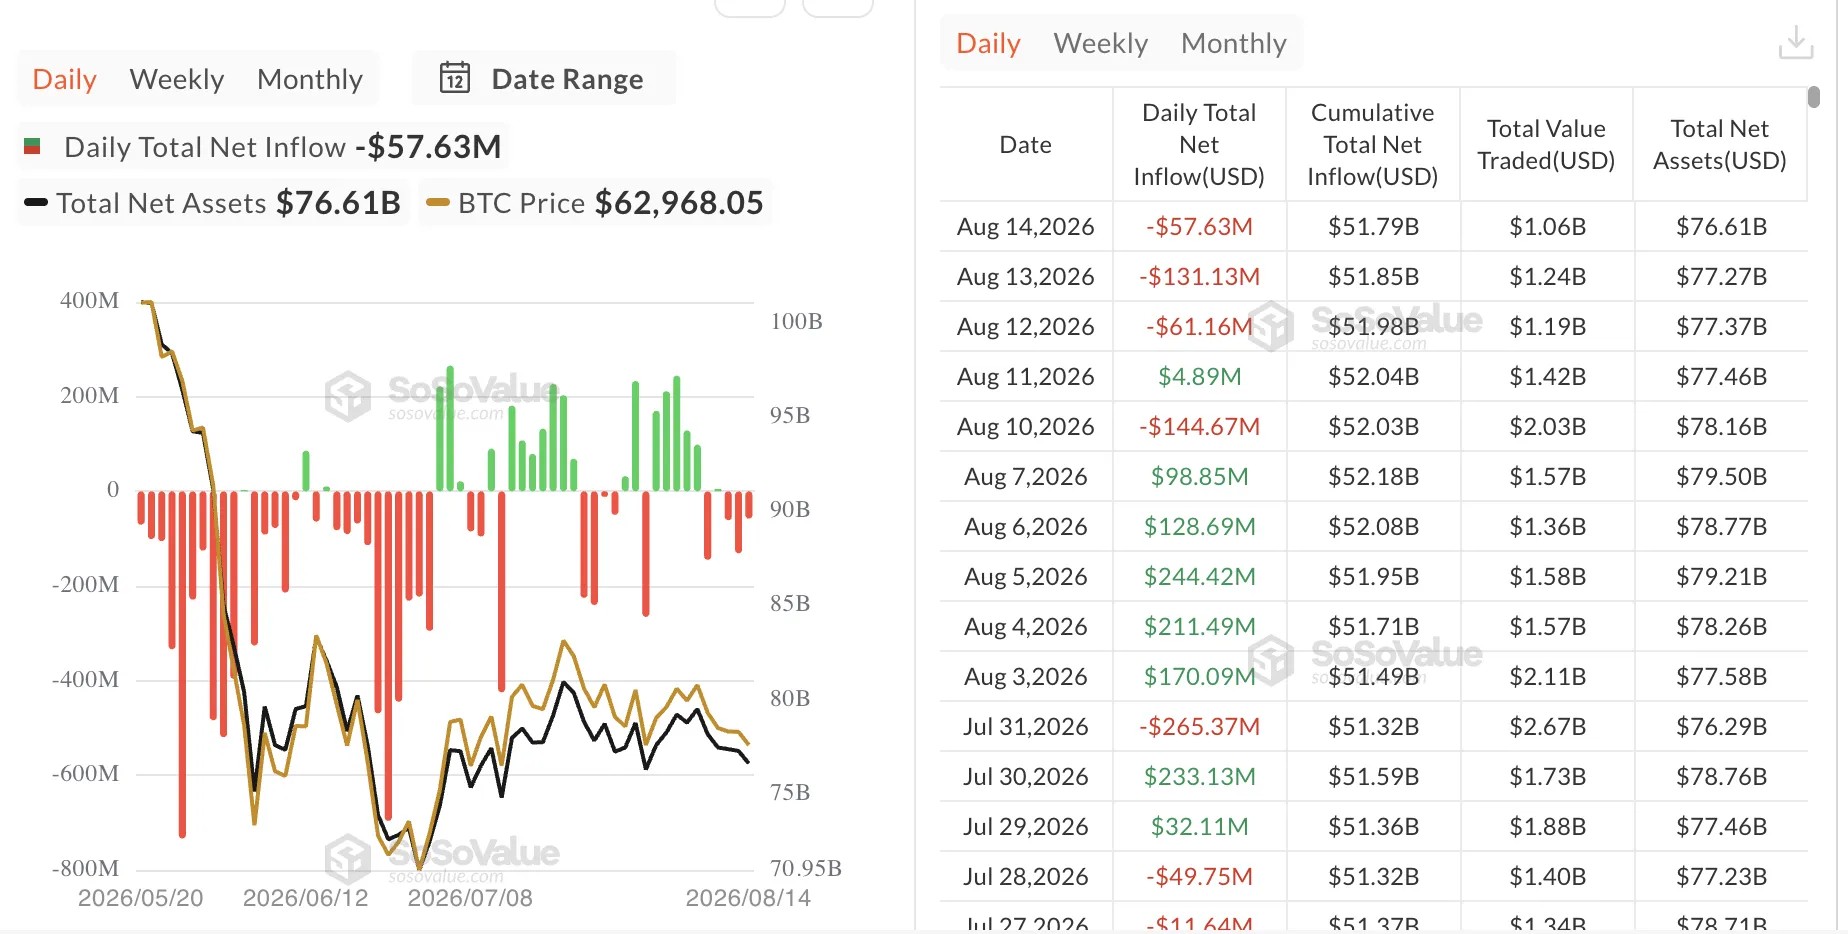Switch the chart to Weekly view
Viewport: 1848px width, 934px height.
pyautogui.click(x=177, y=79)
